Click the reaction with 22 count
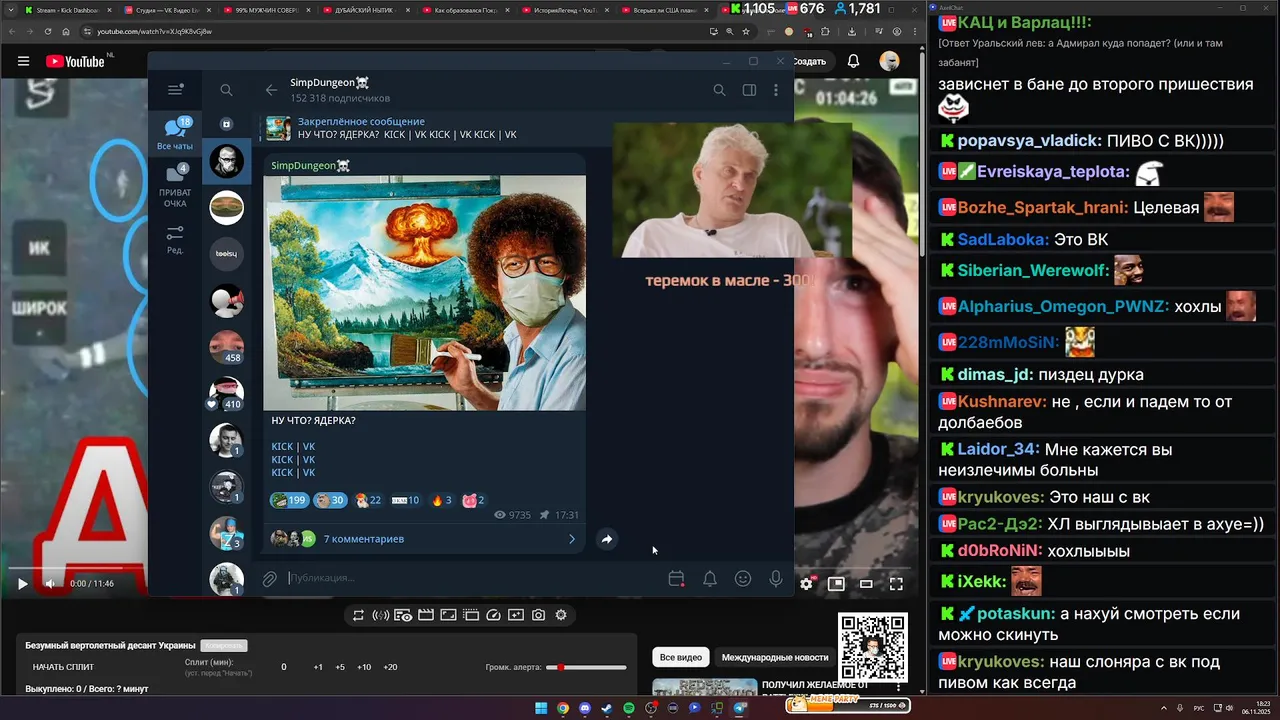Screen dimensions: 1280x720 tap(368, 500)
